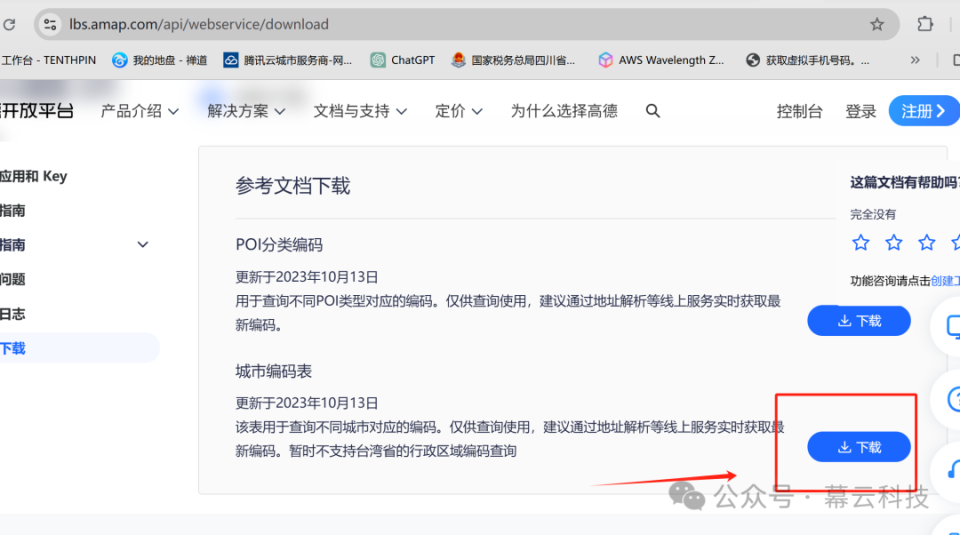The height and width of the screenshot is (535, 960).
Task: Click the 创建工单 link after 功能咨询请点击
Action: 945,281
